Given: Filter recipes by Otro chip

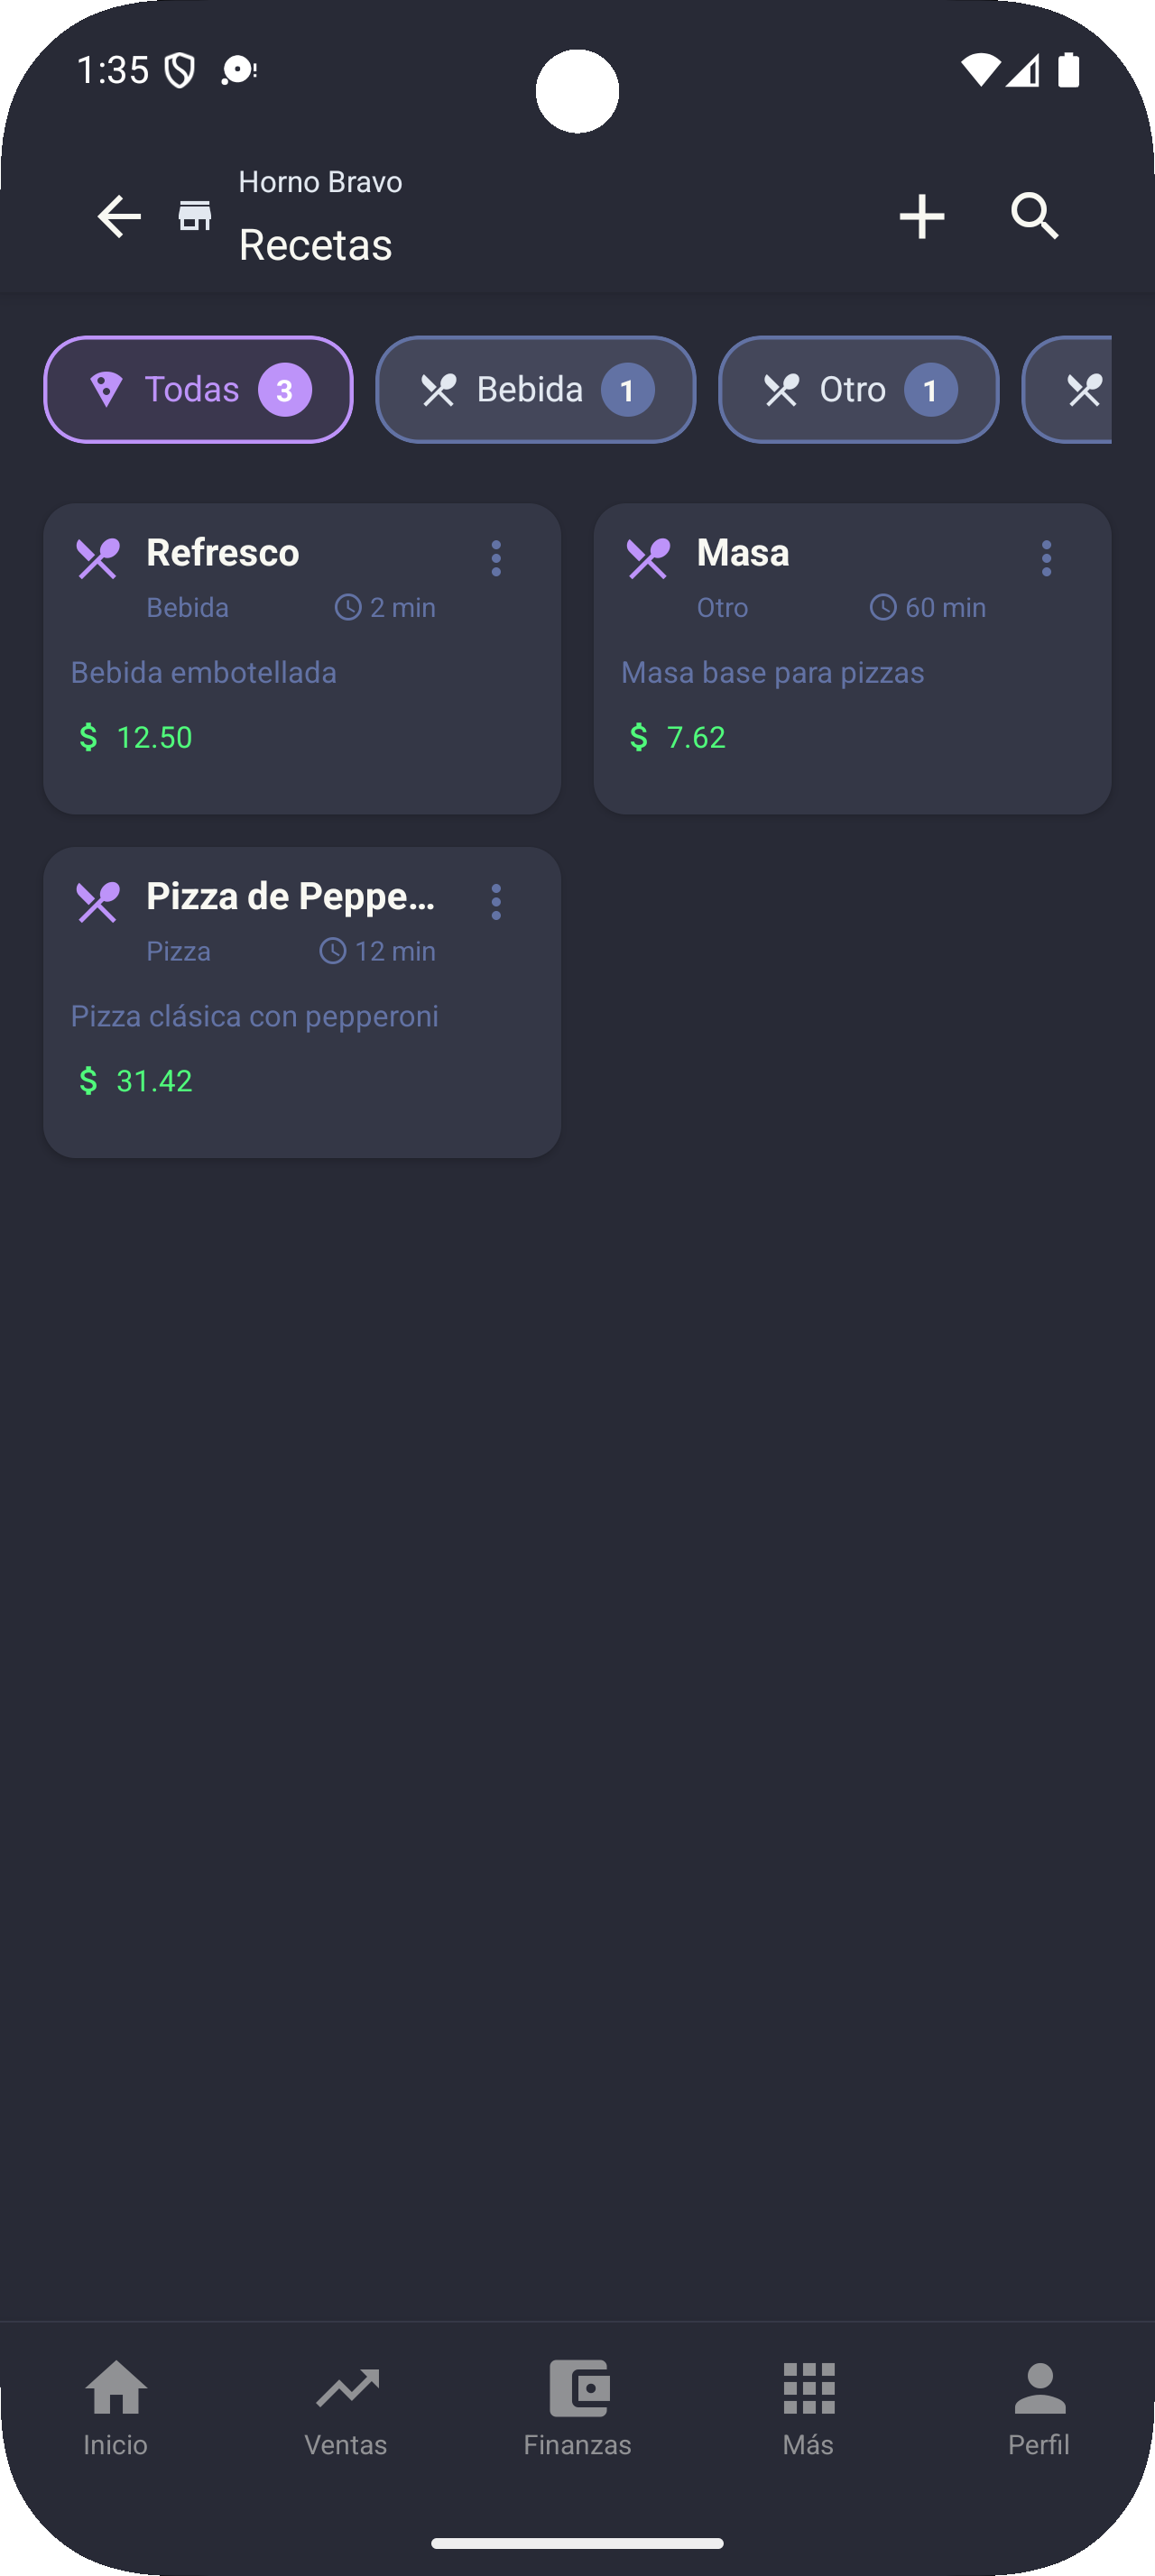Looking at the screenshot, I should tap(858, 389).
